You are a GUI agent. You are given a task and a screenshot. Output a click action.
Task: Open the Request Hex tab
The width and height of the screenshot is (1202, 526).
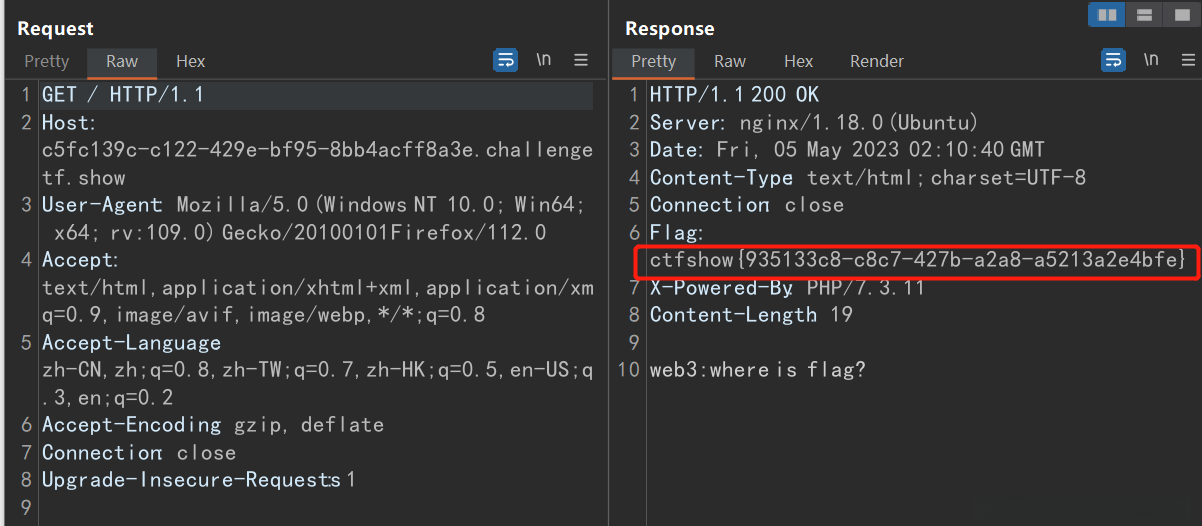click(x=190, y=61)
